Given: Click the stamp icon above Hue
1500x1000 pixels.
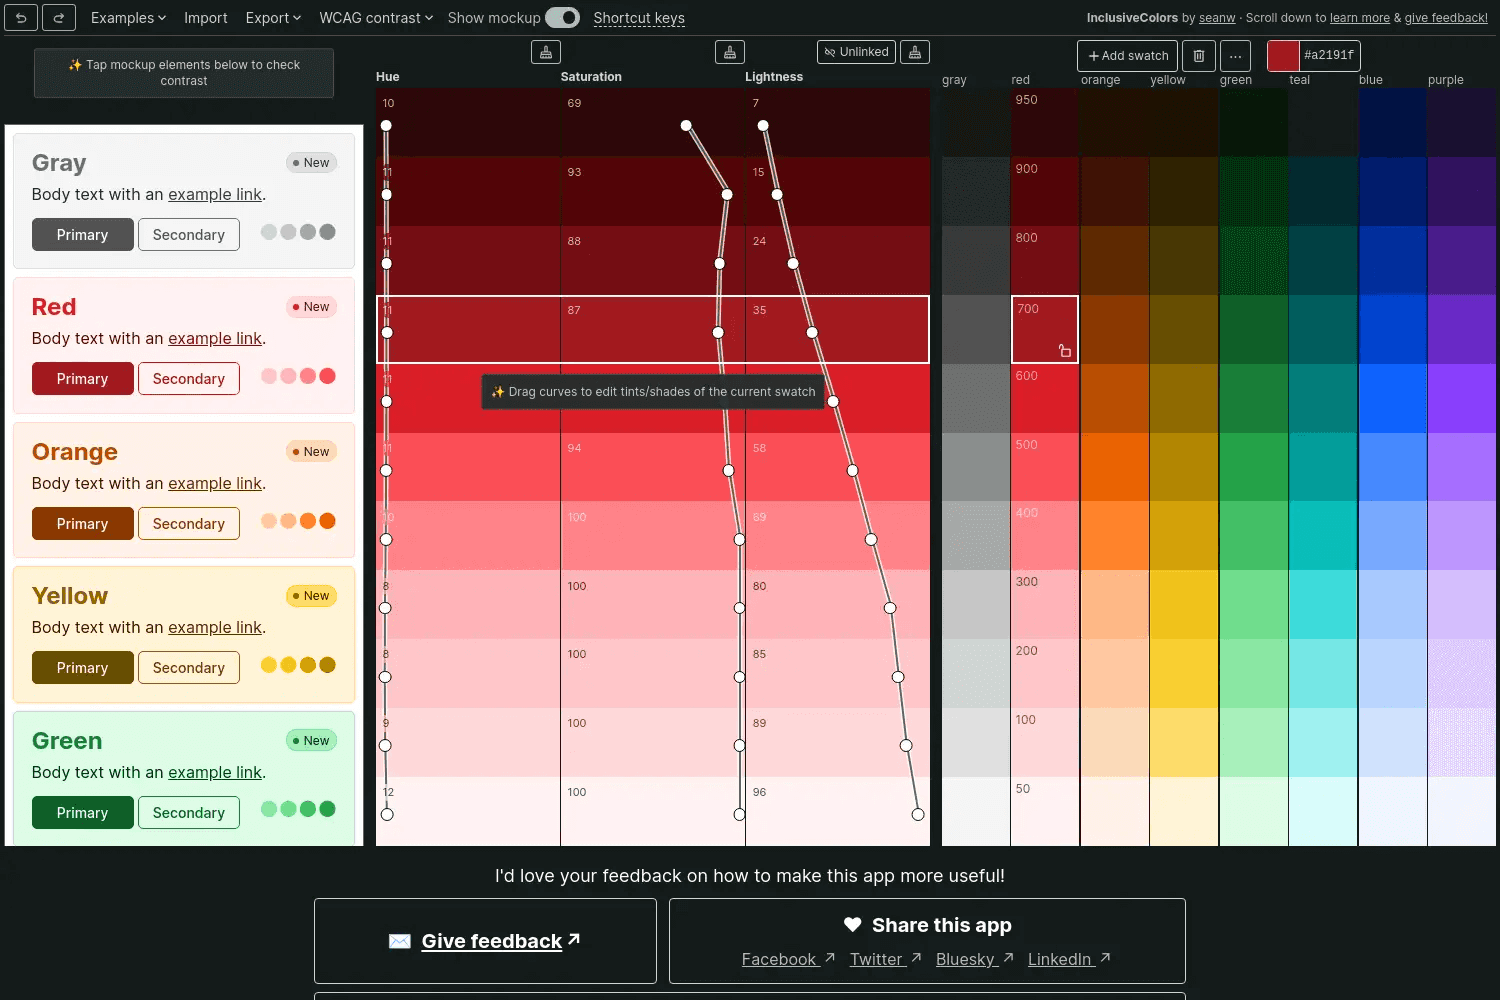Looking at the screenshot, I should (545, 52).
